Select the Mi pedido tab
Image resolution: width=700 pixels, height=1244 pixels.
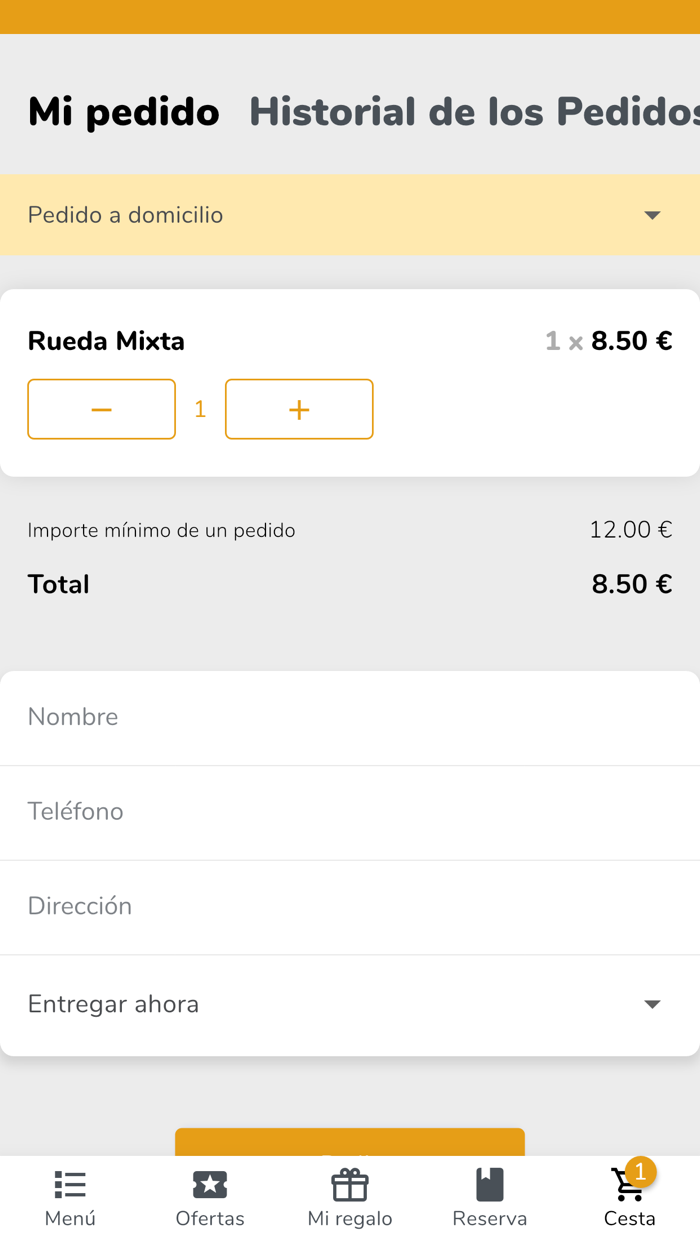(x=123, y=111)
